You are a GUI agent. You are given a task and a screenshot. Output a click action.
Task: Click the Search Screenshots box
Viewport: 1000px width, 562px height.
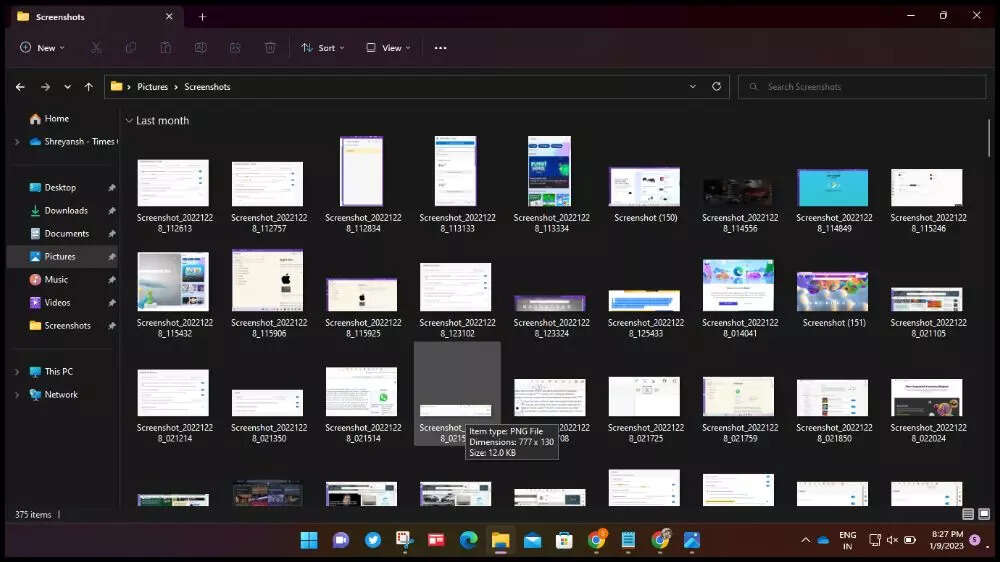(860, 87)
